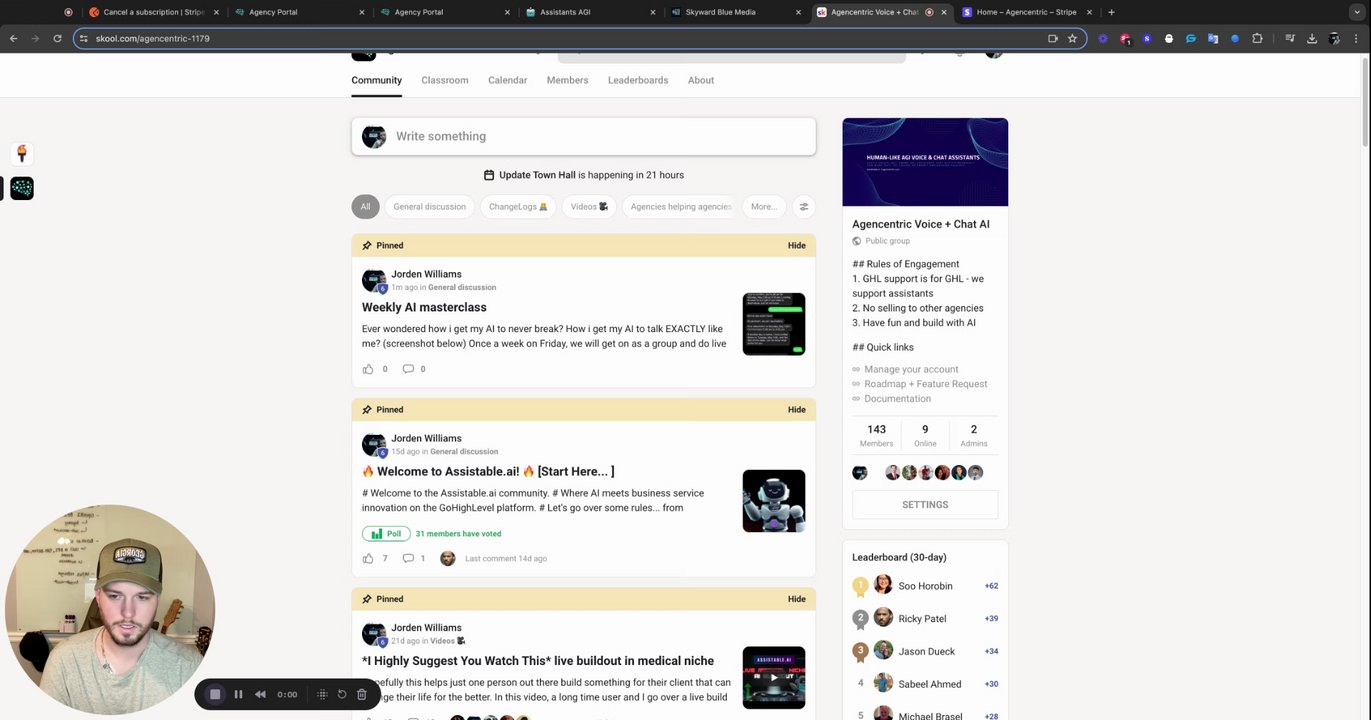Open the Weekly AI masterclass post title
1371x720 pixels.
click(x=424, y=308)
